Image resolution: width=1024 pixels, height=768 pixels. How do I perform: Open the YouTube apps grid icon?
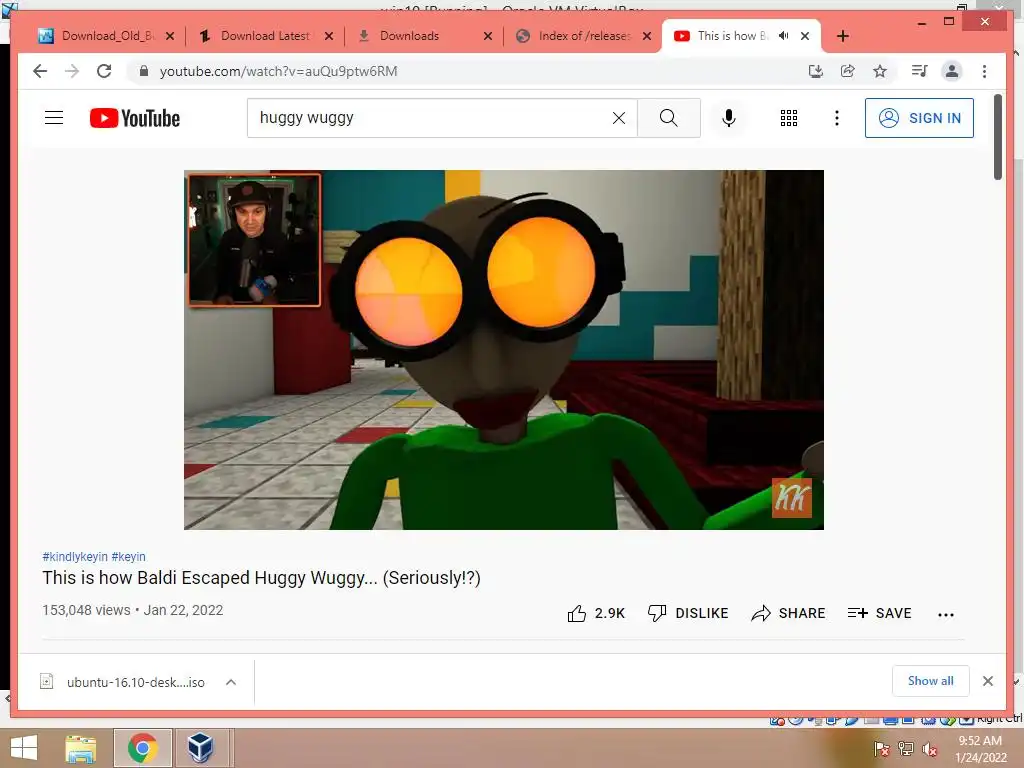pyautogui.click(x=789, y=118)
